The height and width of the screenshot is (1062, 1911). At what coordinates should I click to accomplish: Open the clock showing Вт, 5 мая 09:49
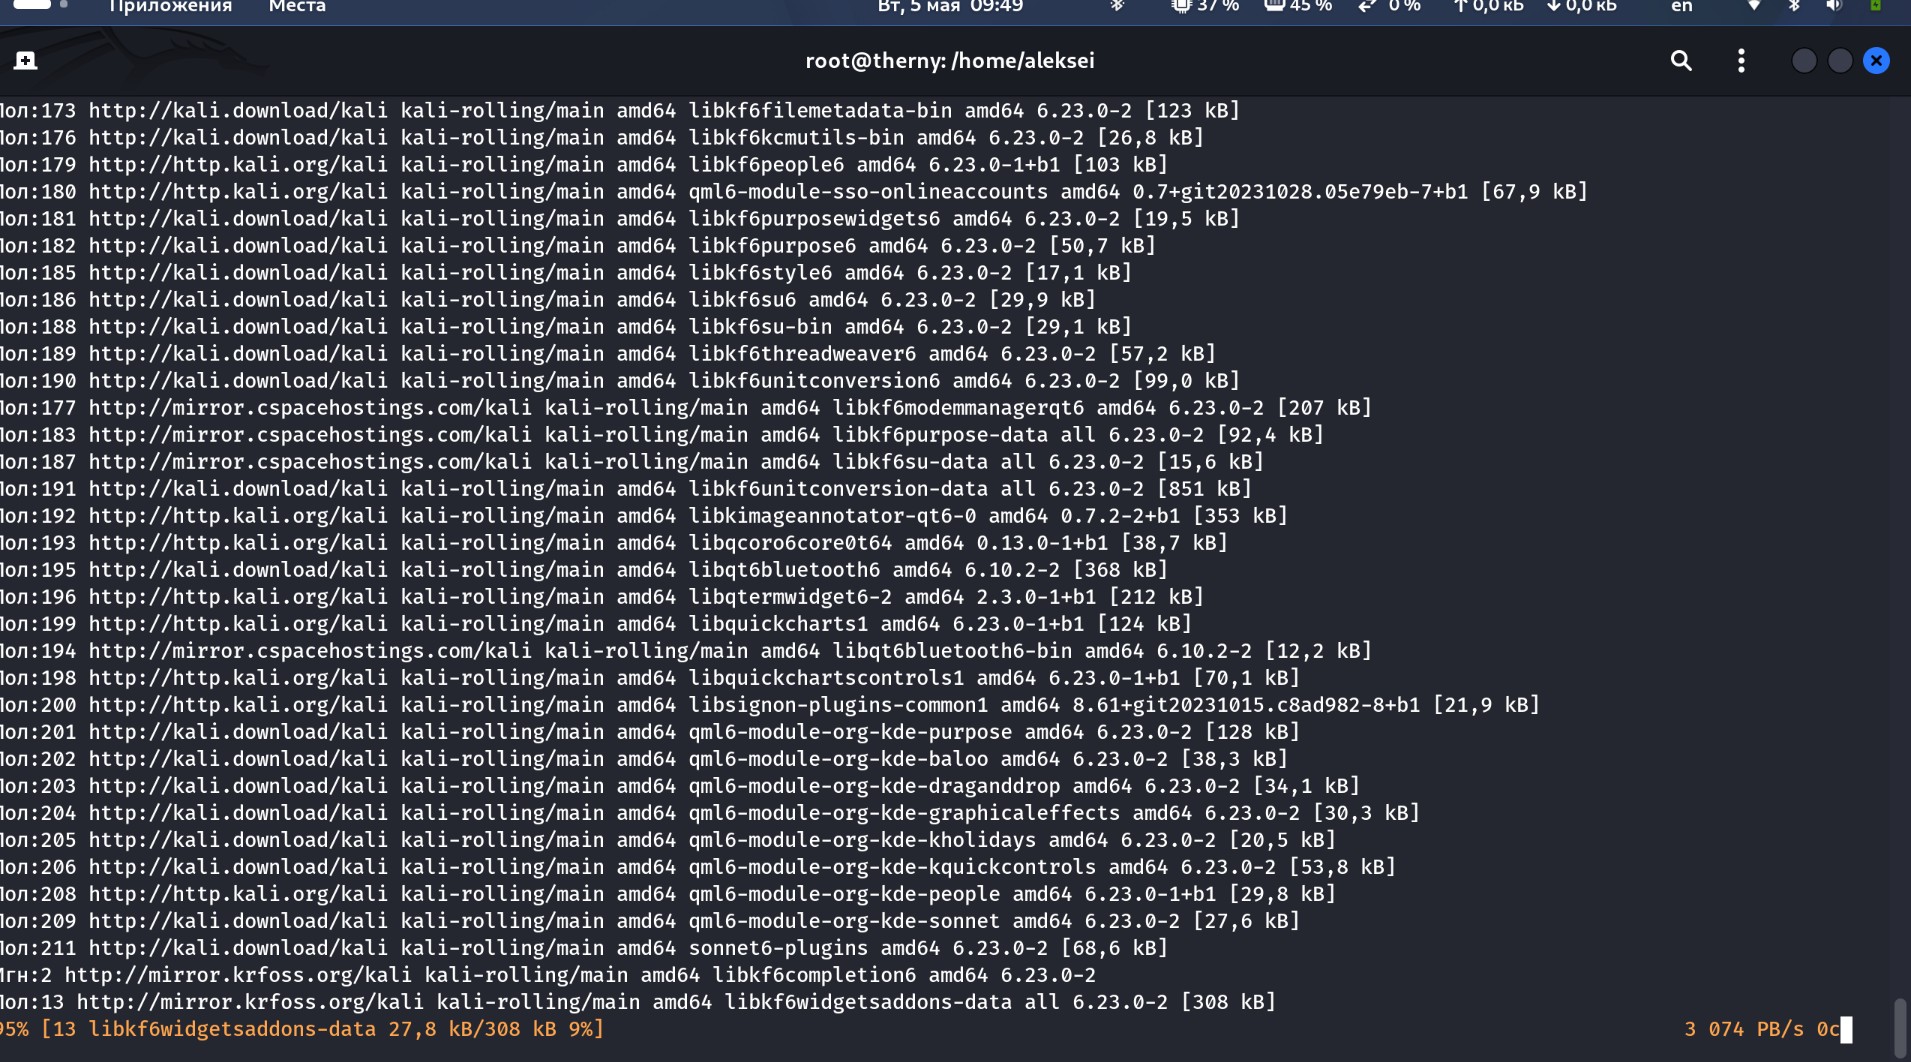pos(950,7)
